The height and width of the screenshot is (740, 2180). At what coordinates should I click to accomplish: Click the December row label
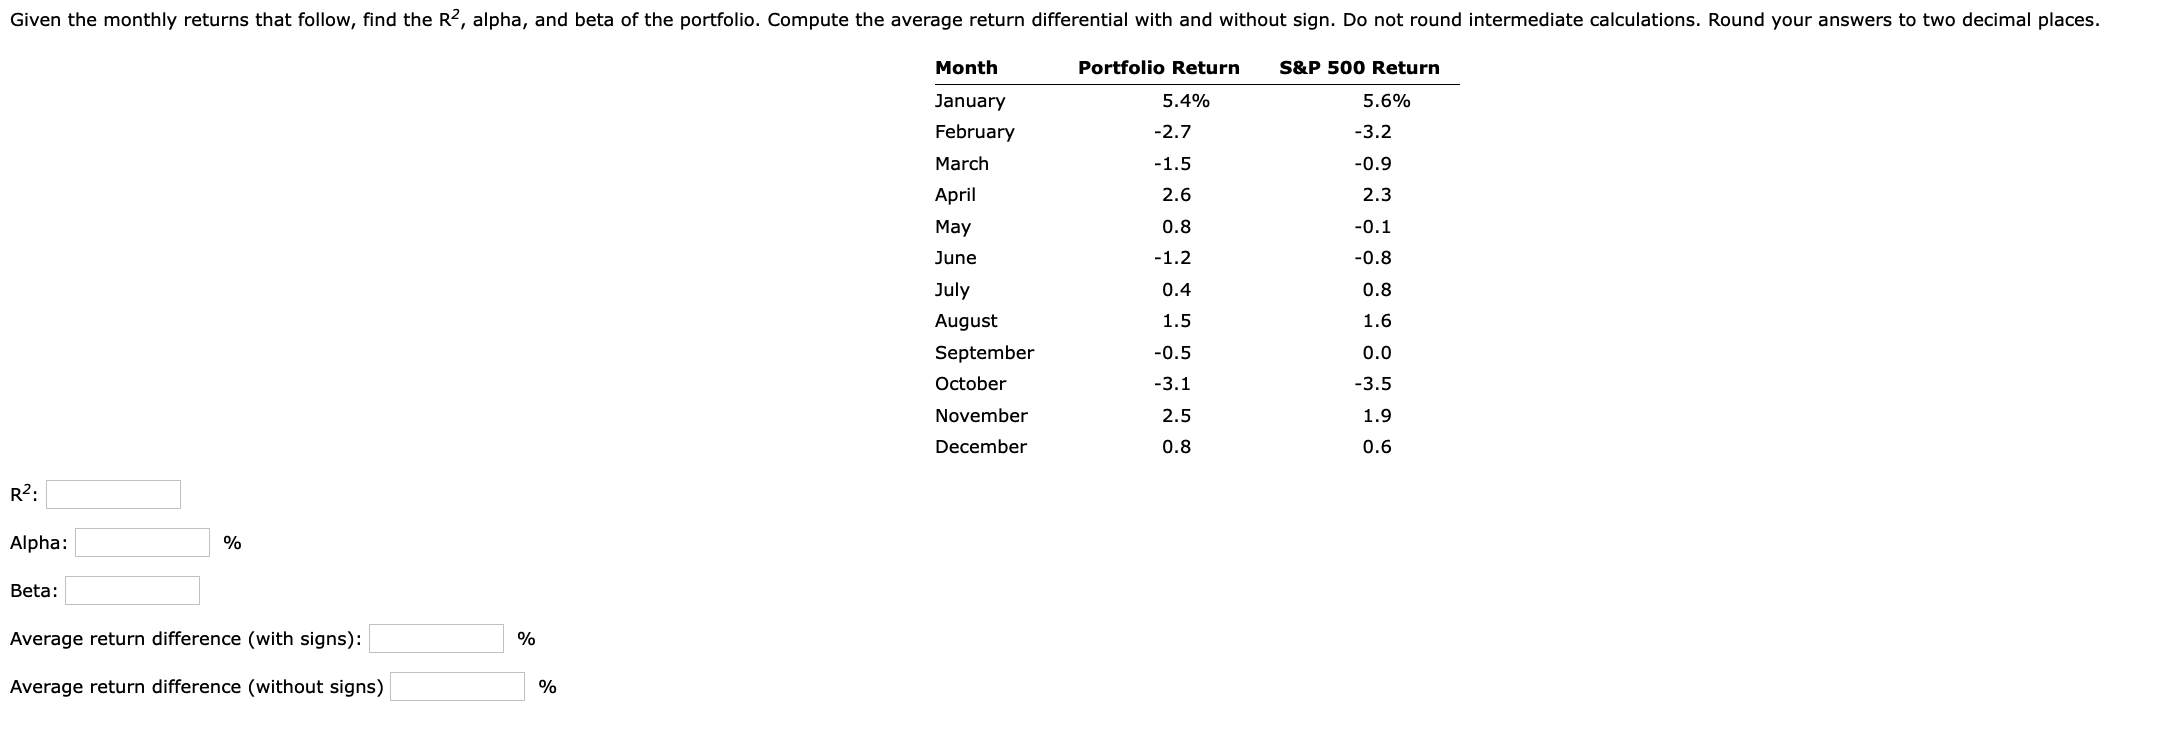pos(980,447)
